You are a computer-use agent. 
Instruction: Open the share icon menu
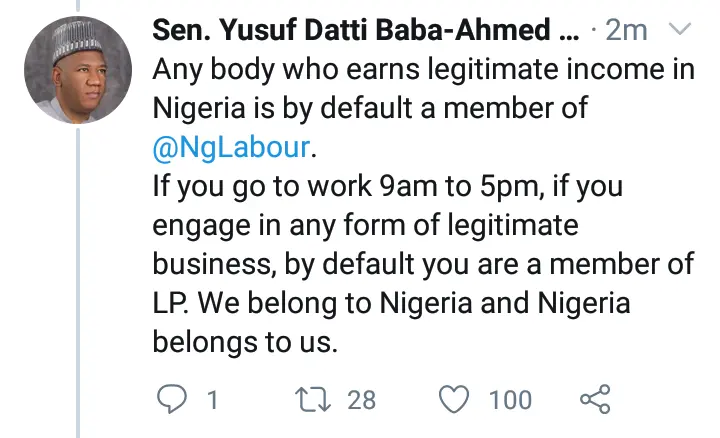pyautogui.click(x=595, y=399)
